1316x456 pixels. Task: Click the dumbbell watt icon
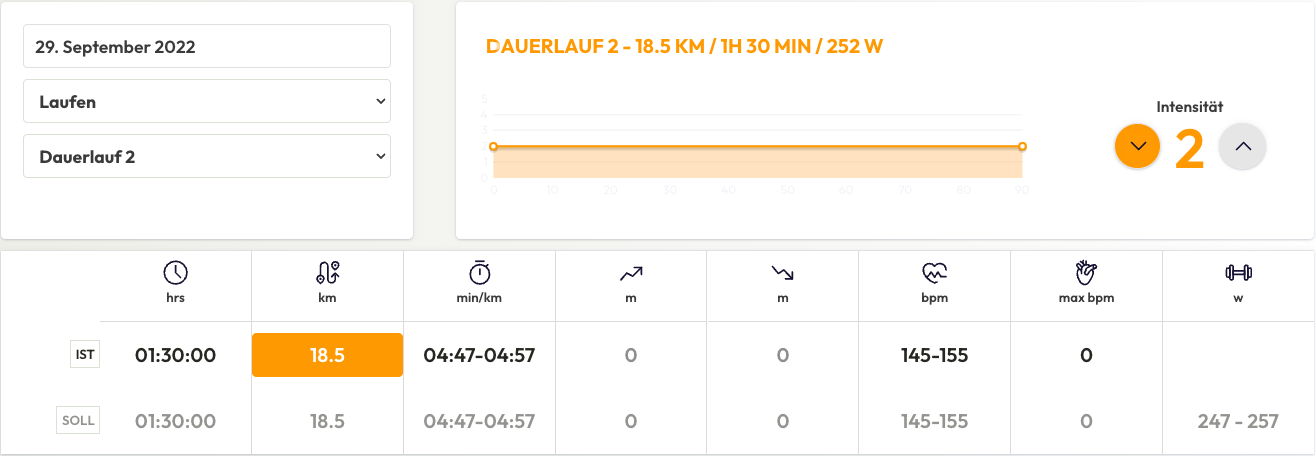(x=1239, y=272)
